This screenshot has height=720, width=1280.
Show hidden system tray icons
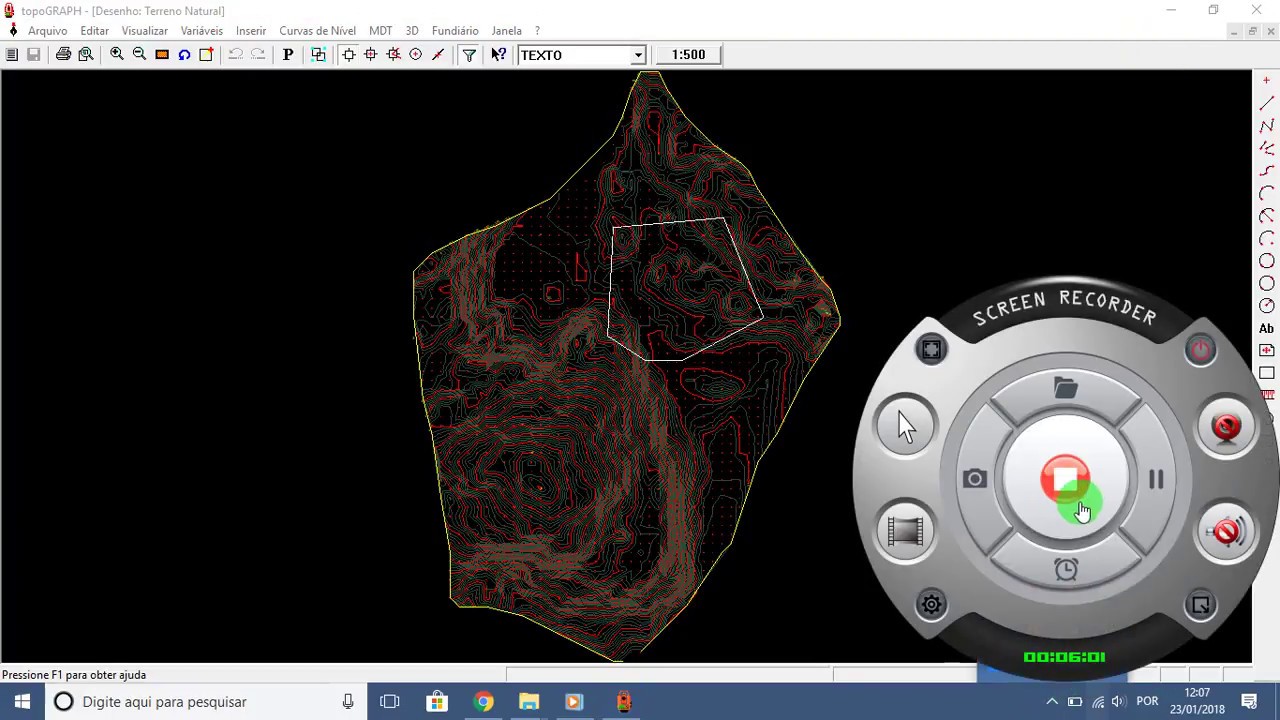pos(1052,702)
